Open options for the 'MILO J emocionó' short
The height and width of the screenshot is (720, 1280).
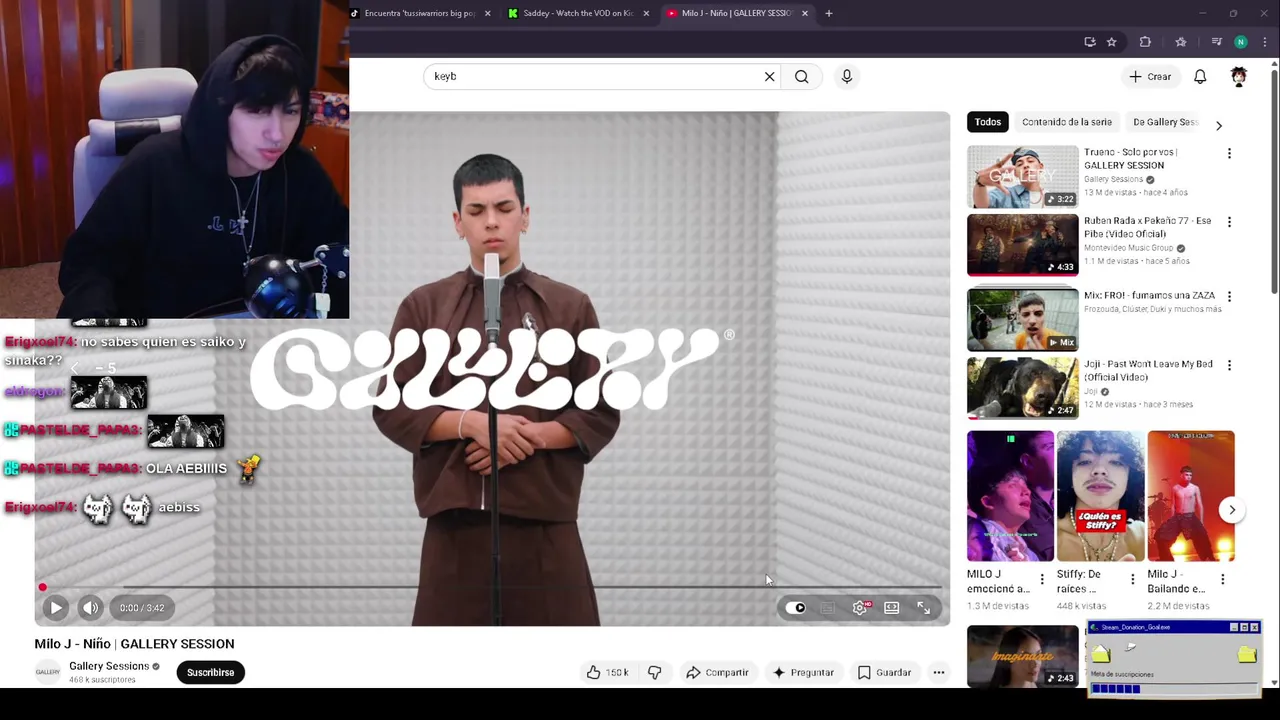point(1042,579)
